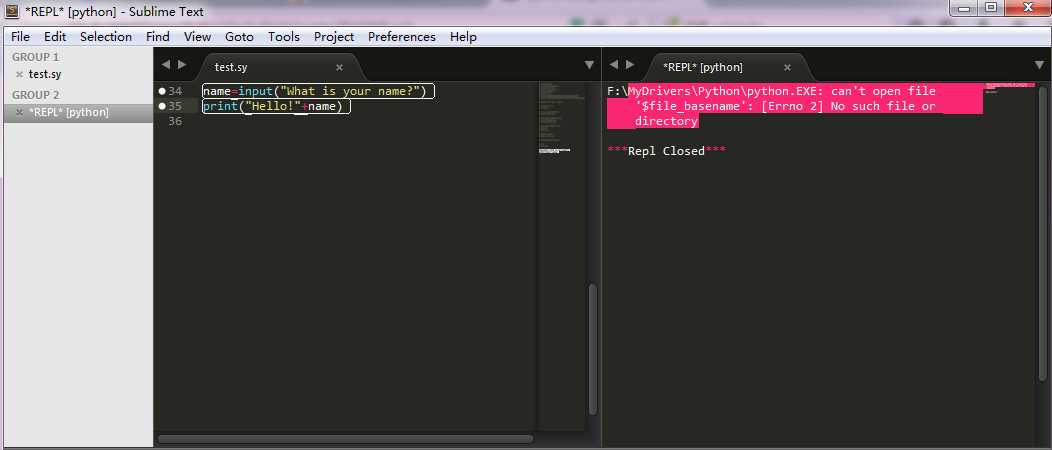
Task: Open left pane tab list dropdown
Action: point(589,65)
